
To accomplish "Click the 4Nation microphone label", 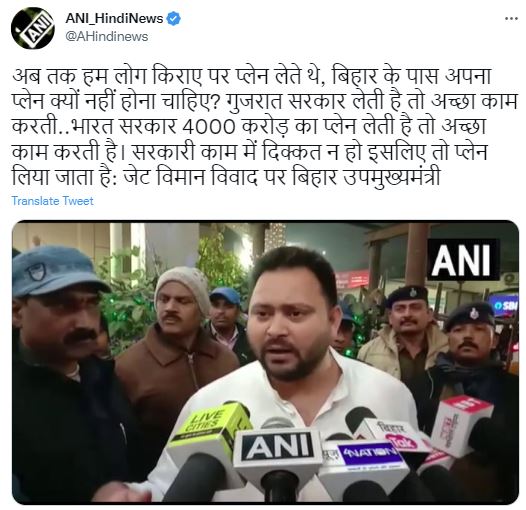I will coord(368,454).
